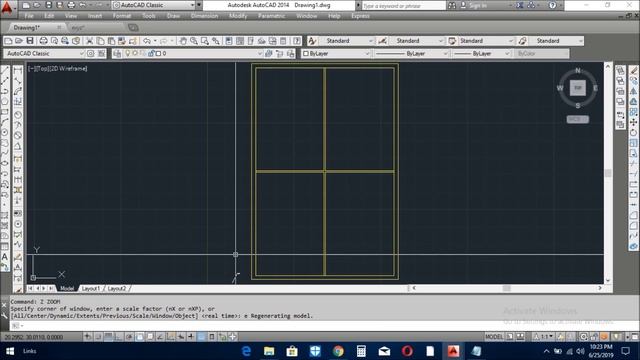Viewport: 640px width, 360px height.
Task: Open Google Chrome from the Windows taskbar
Action: click(338, 351)
